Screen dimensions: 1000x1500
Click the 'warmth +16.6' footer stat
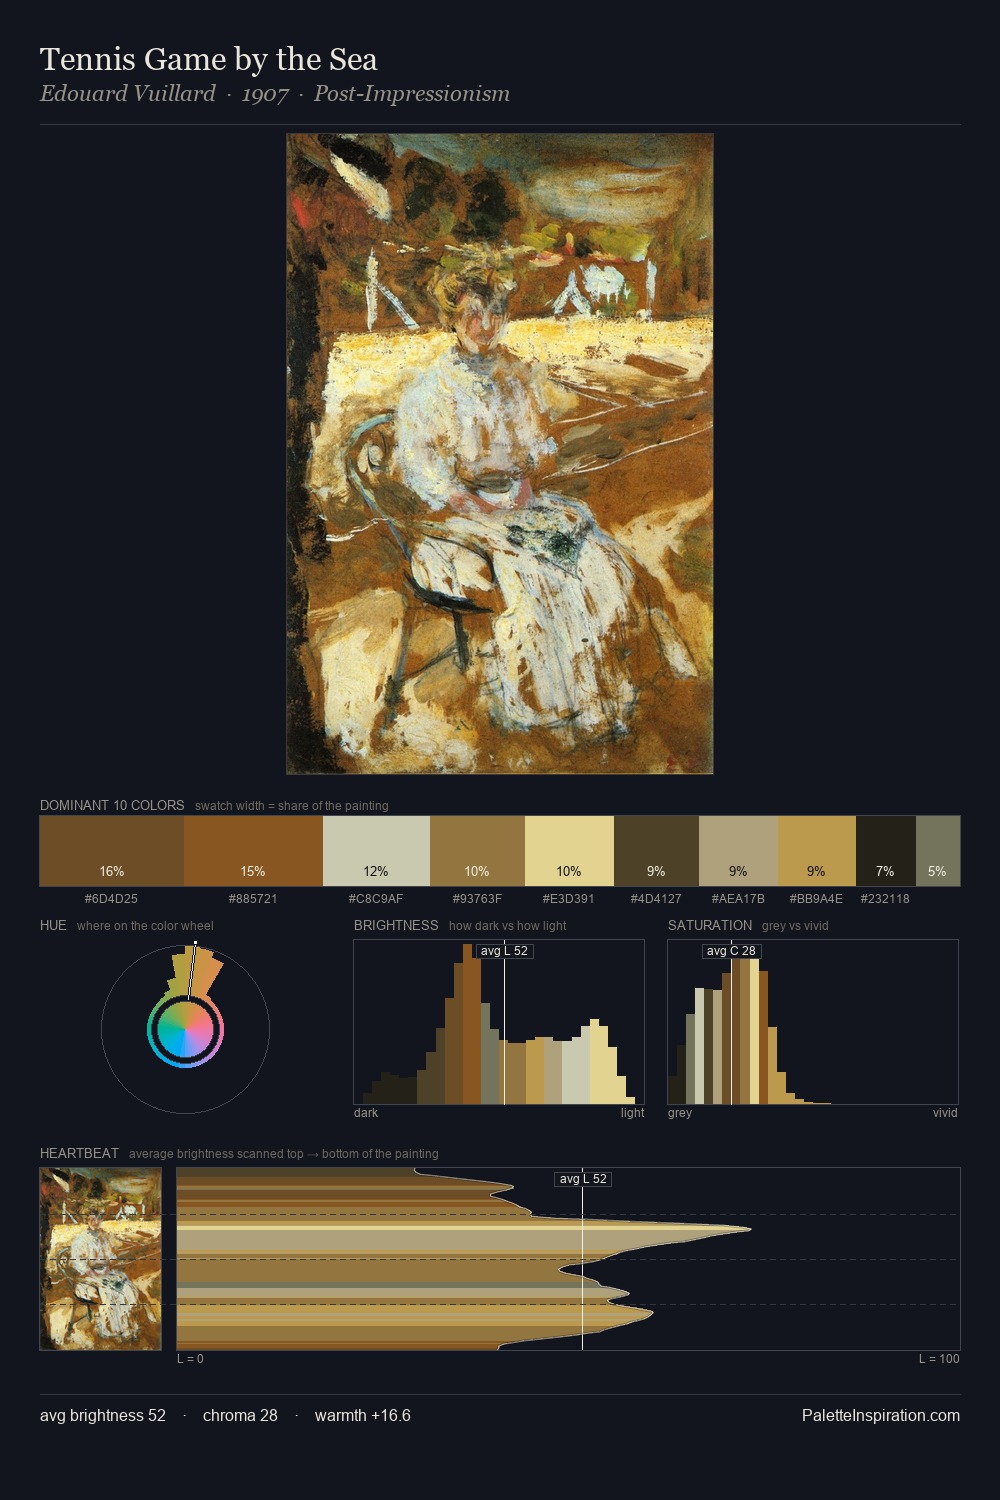pyautogui.click(x=363, y=1416)
